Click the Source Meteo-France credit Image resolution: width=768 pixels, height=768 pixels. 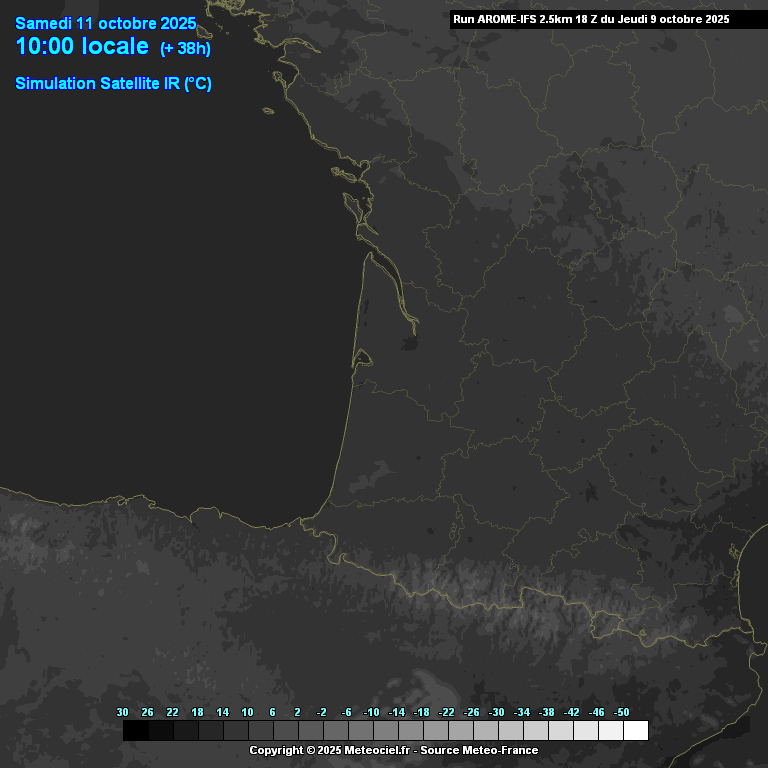tap(479, 750)
